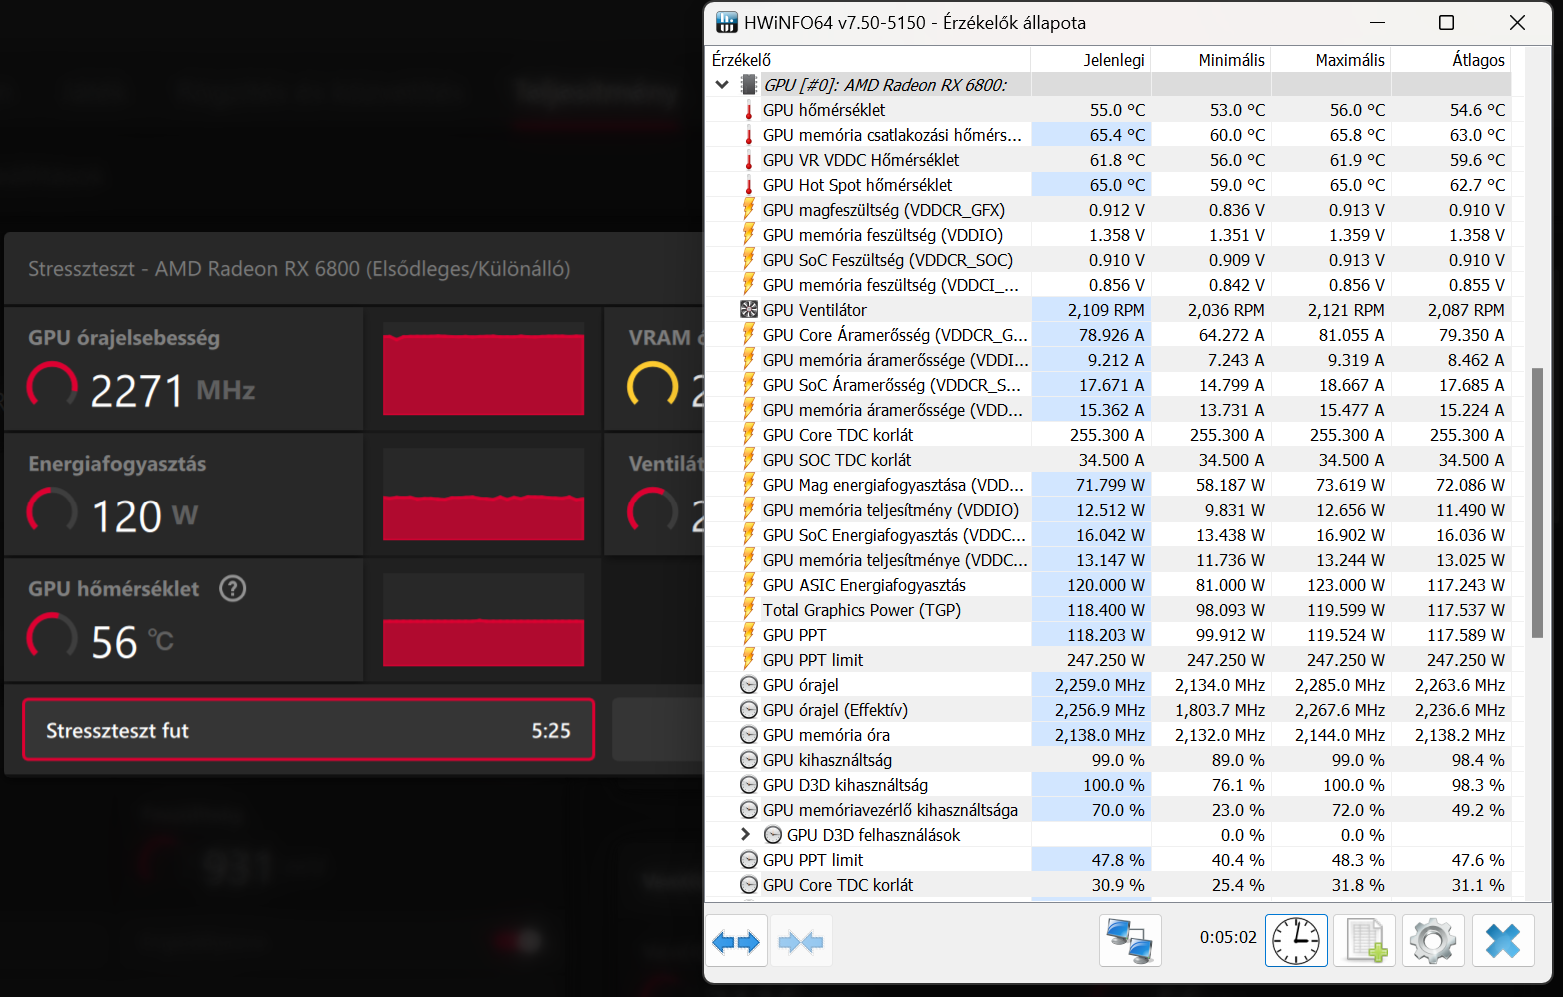Click the lightning icon of GPU Core TDC korlát ampere row
The image size is (1563, 997).
(749, 434)
